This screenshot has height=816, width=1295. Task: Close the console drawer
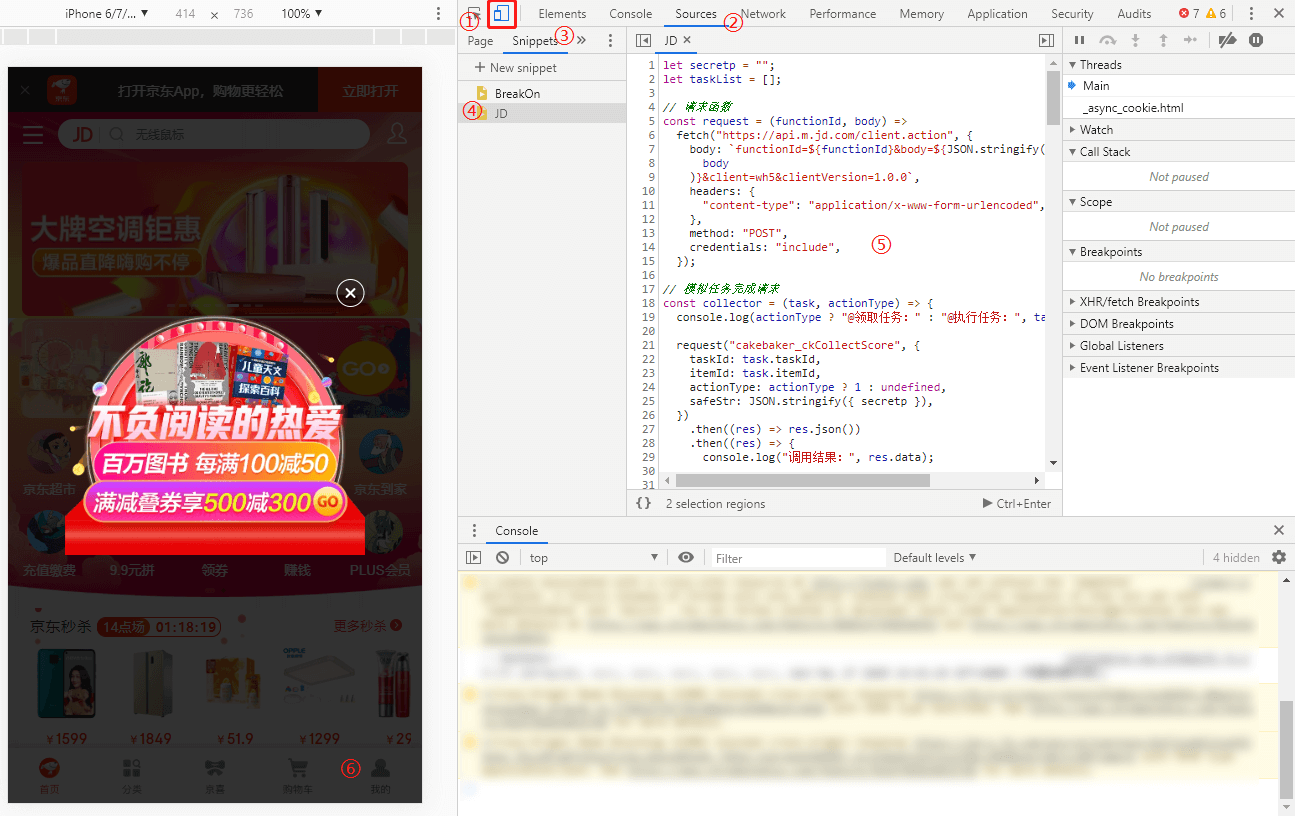pyautogui.click(x=1279, y=530)
